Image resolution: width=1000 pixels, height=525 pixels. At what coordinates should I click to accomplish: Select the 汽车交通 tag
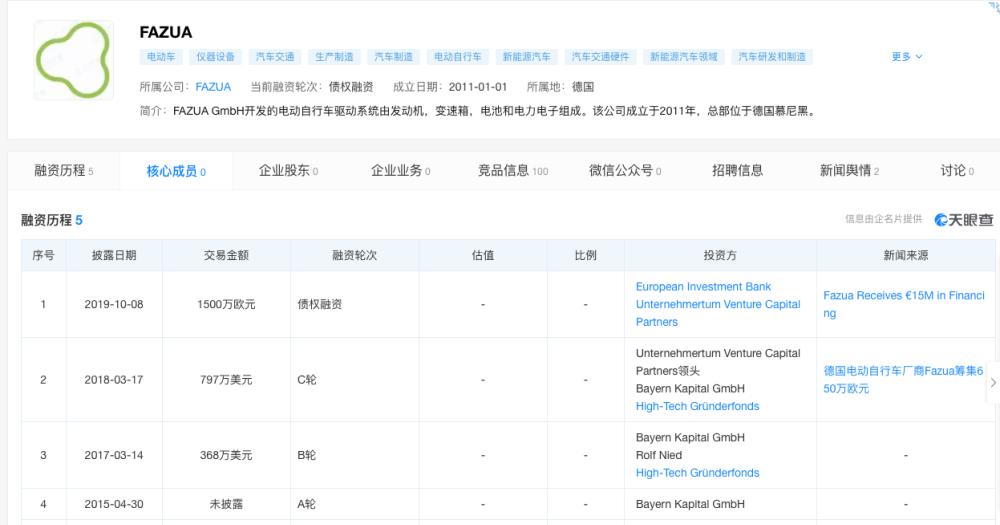275,57
